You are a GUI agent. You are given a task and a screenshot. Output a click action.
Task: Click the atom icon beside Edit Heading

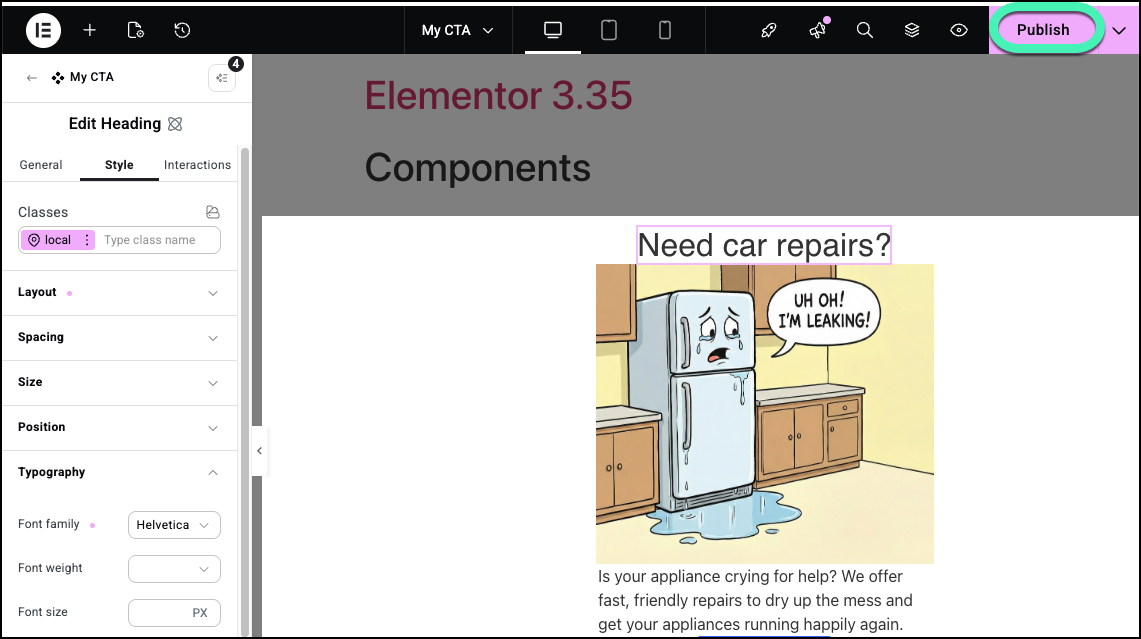(x=175, y=124)
